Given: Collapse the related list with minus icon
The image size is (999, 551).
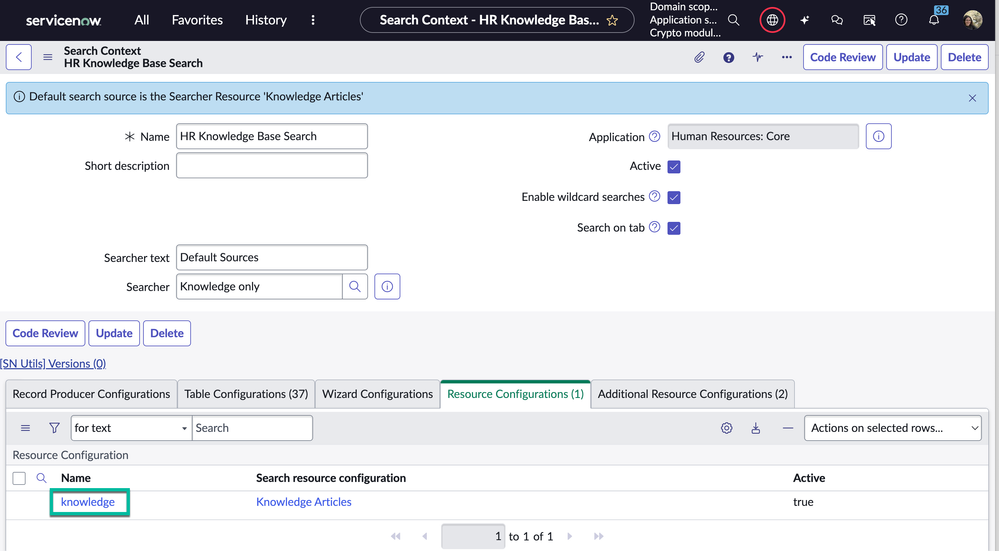Looking at the screenshot, I should [787, 428].
